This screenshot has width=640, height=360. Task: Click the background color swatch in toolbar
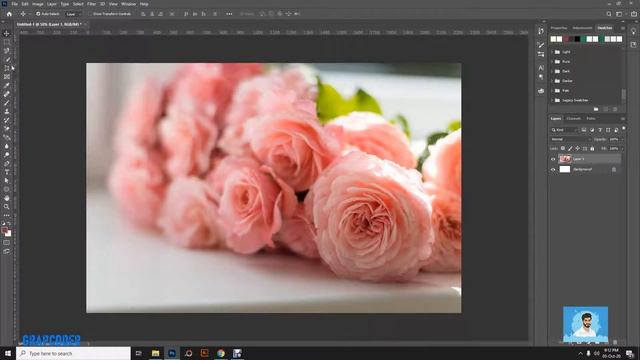(9, 234)
